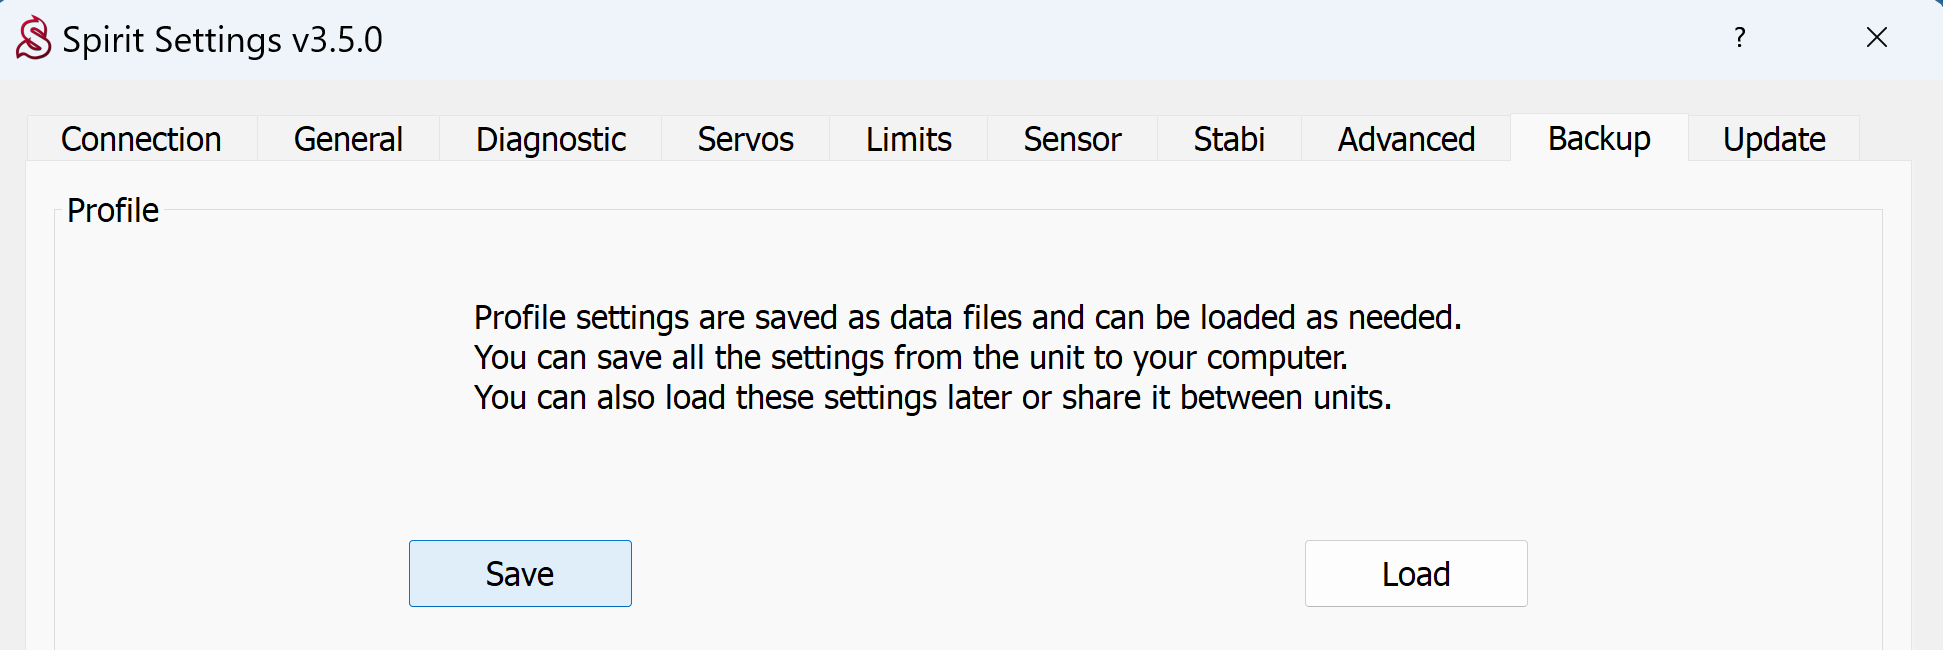Open the Stabi tab
The height and width of the screenshot is (650, 1943).
[x=1229, y=139]
